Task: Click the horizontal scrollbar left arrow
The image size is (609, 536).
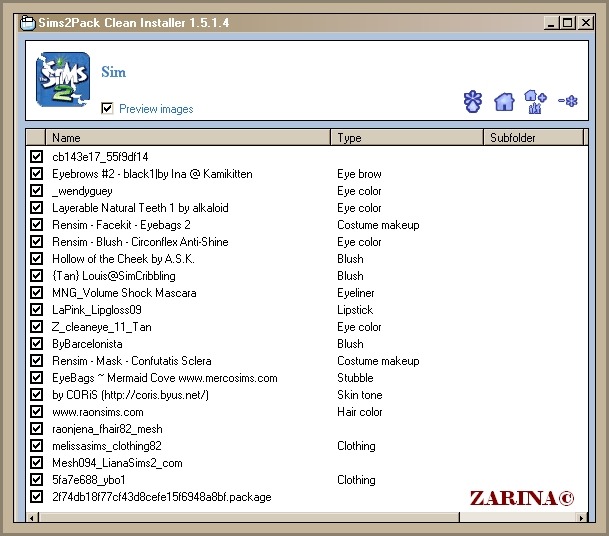Action: coord(31,518)
